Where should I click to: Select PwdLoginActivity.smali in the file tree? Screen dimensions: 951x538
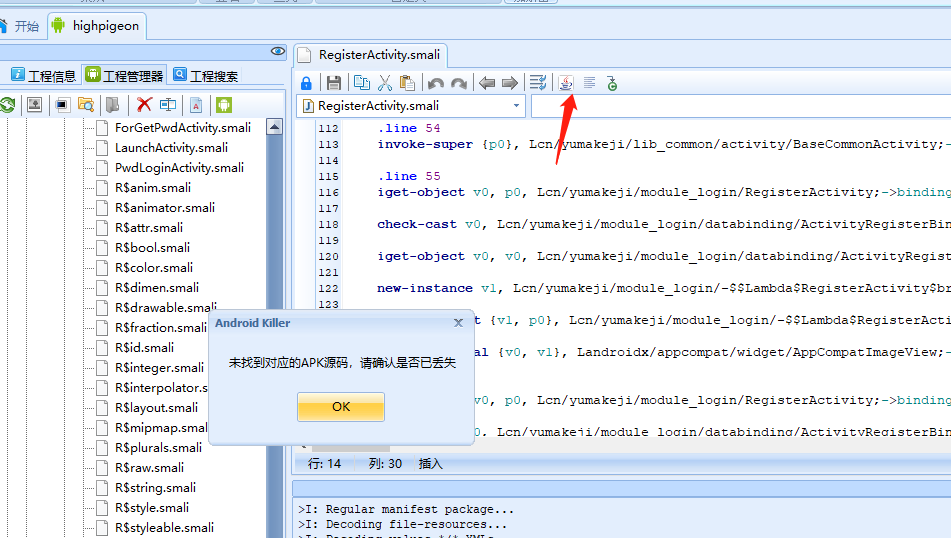click(179, 168)
